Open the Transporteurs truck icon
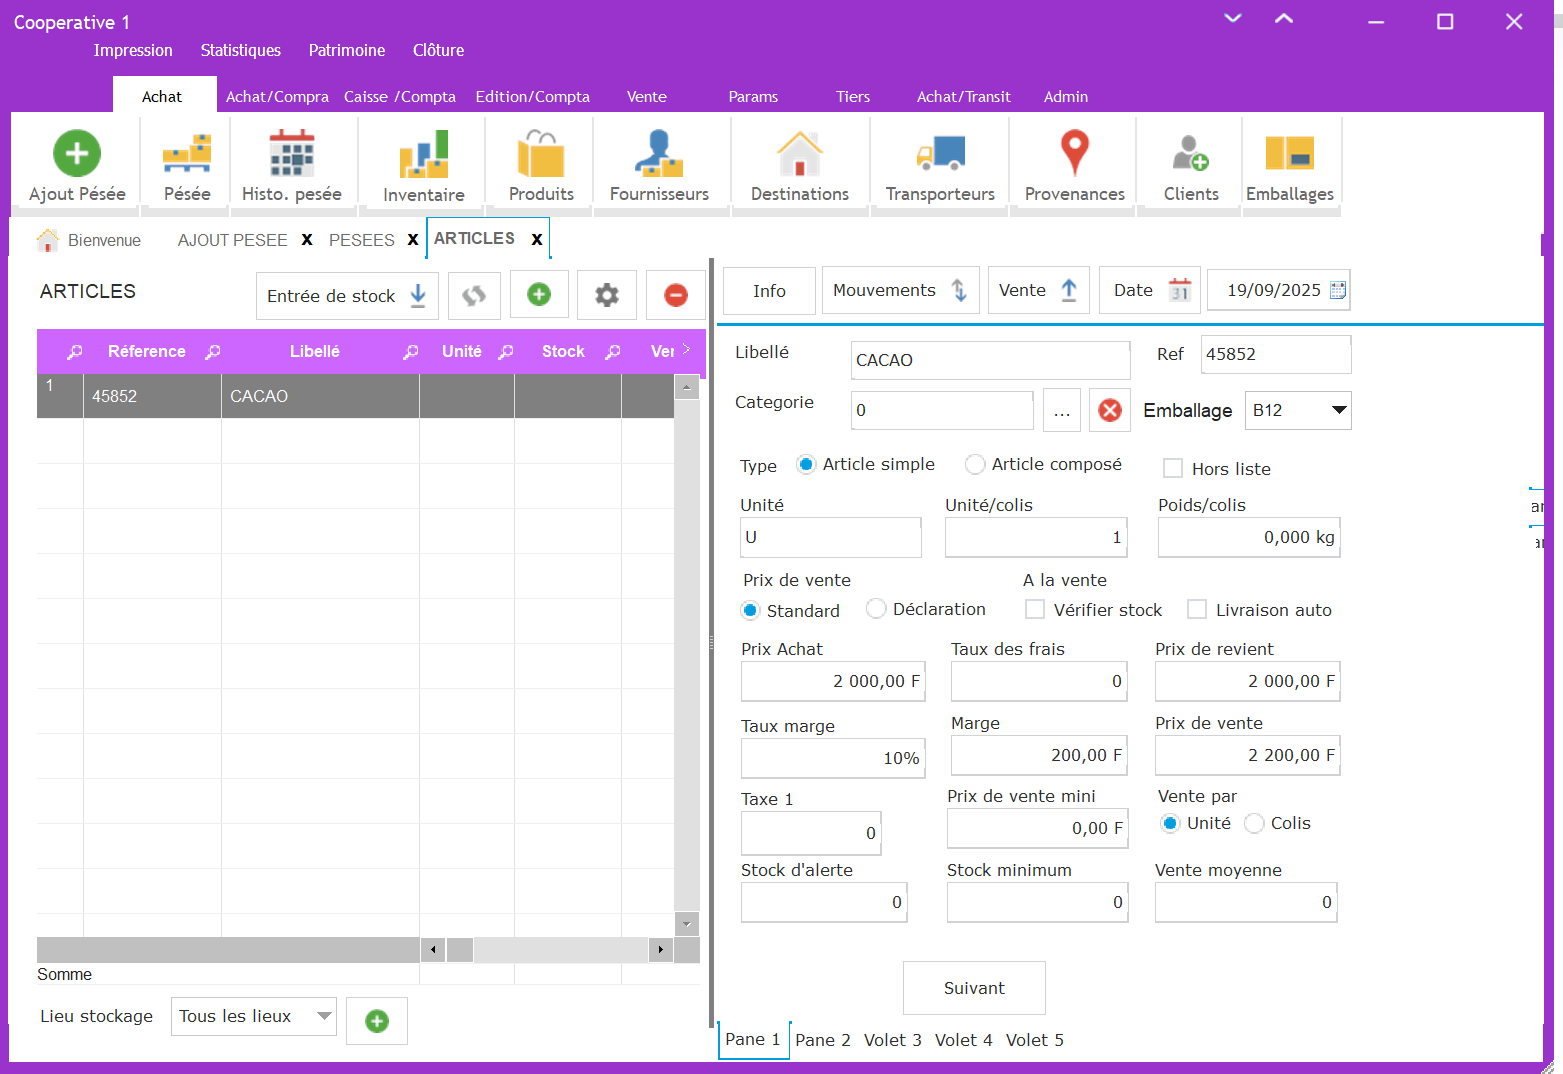Image resolution: width=1563 pixels, height=1074 pixels. tap(940, 154)
